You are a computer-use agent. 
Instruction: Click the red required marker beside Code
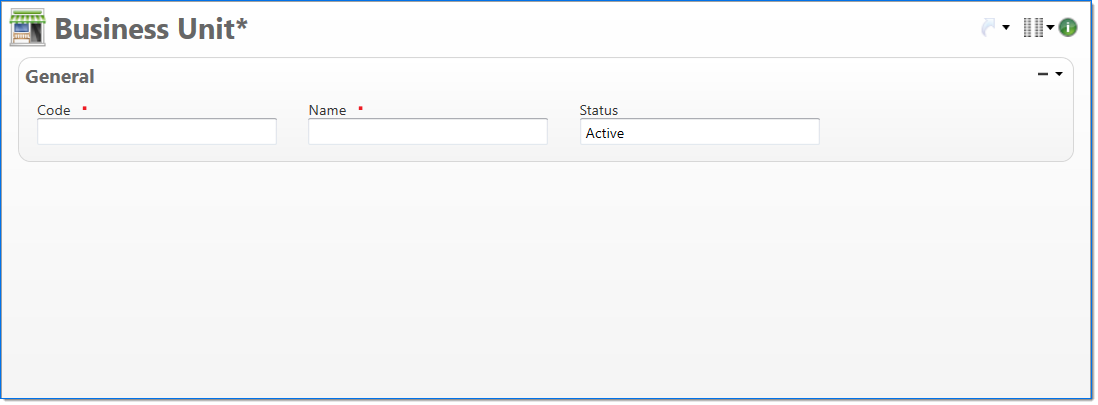click(x=85, y=107)
